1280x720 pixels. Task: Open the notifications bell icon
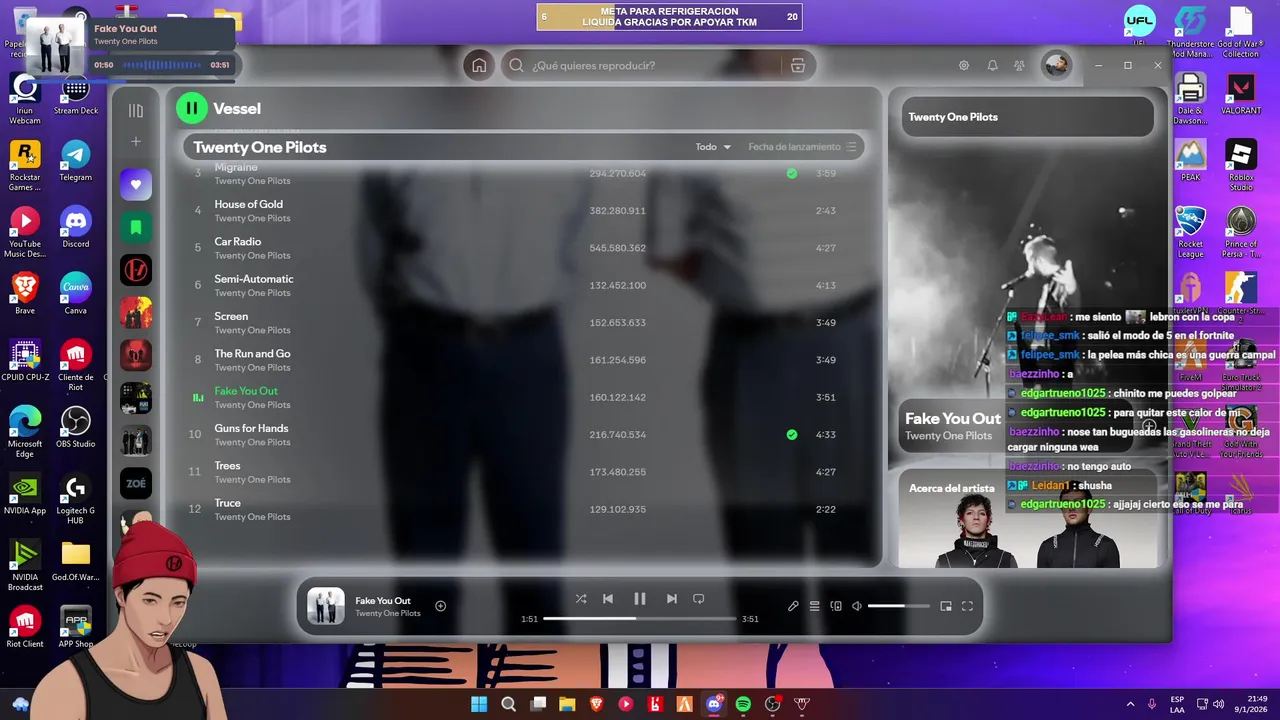(992, 65)
